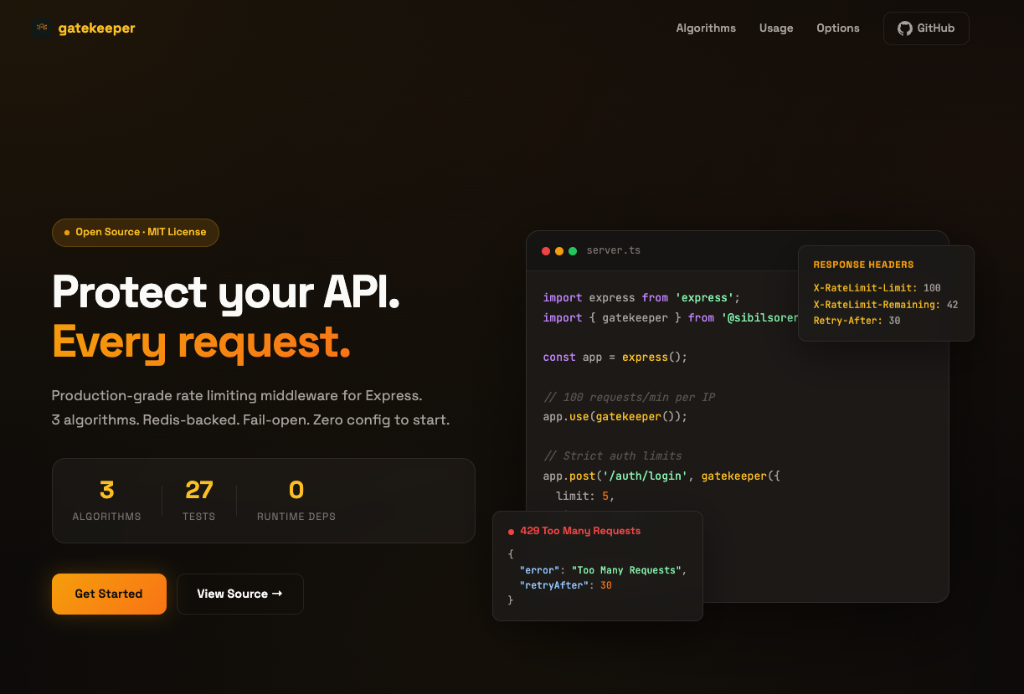Viewport: 1024px width, 694px height.
Task: Click the X-RateLimit-Limit: 100 line
Action: tap(877, 288)
